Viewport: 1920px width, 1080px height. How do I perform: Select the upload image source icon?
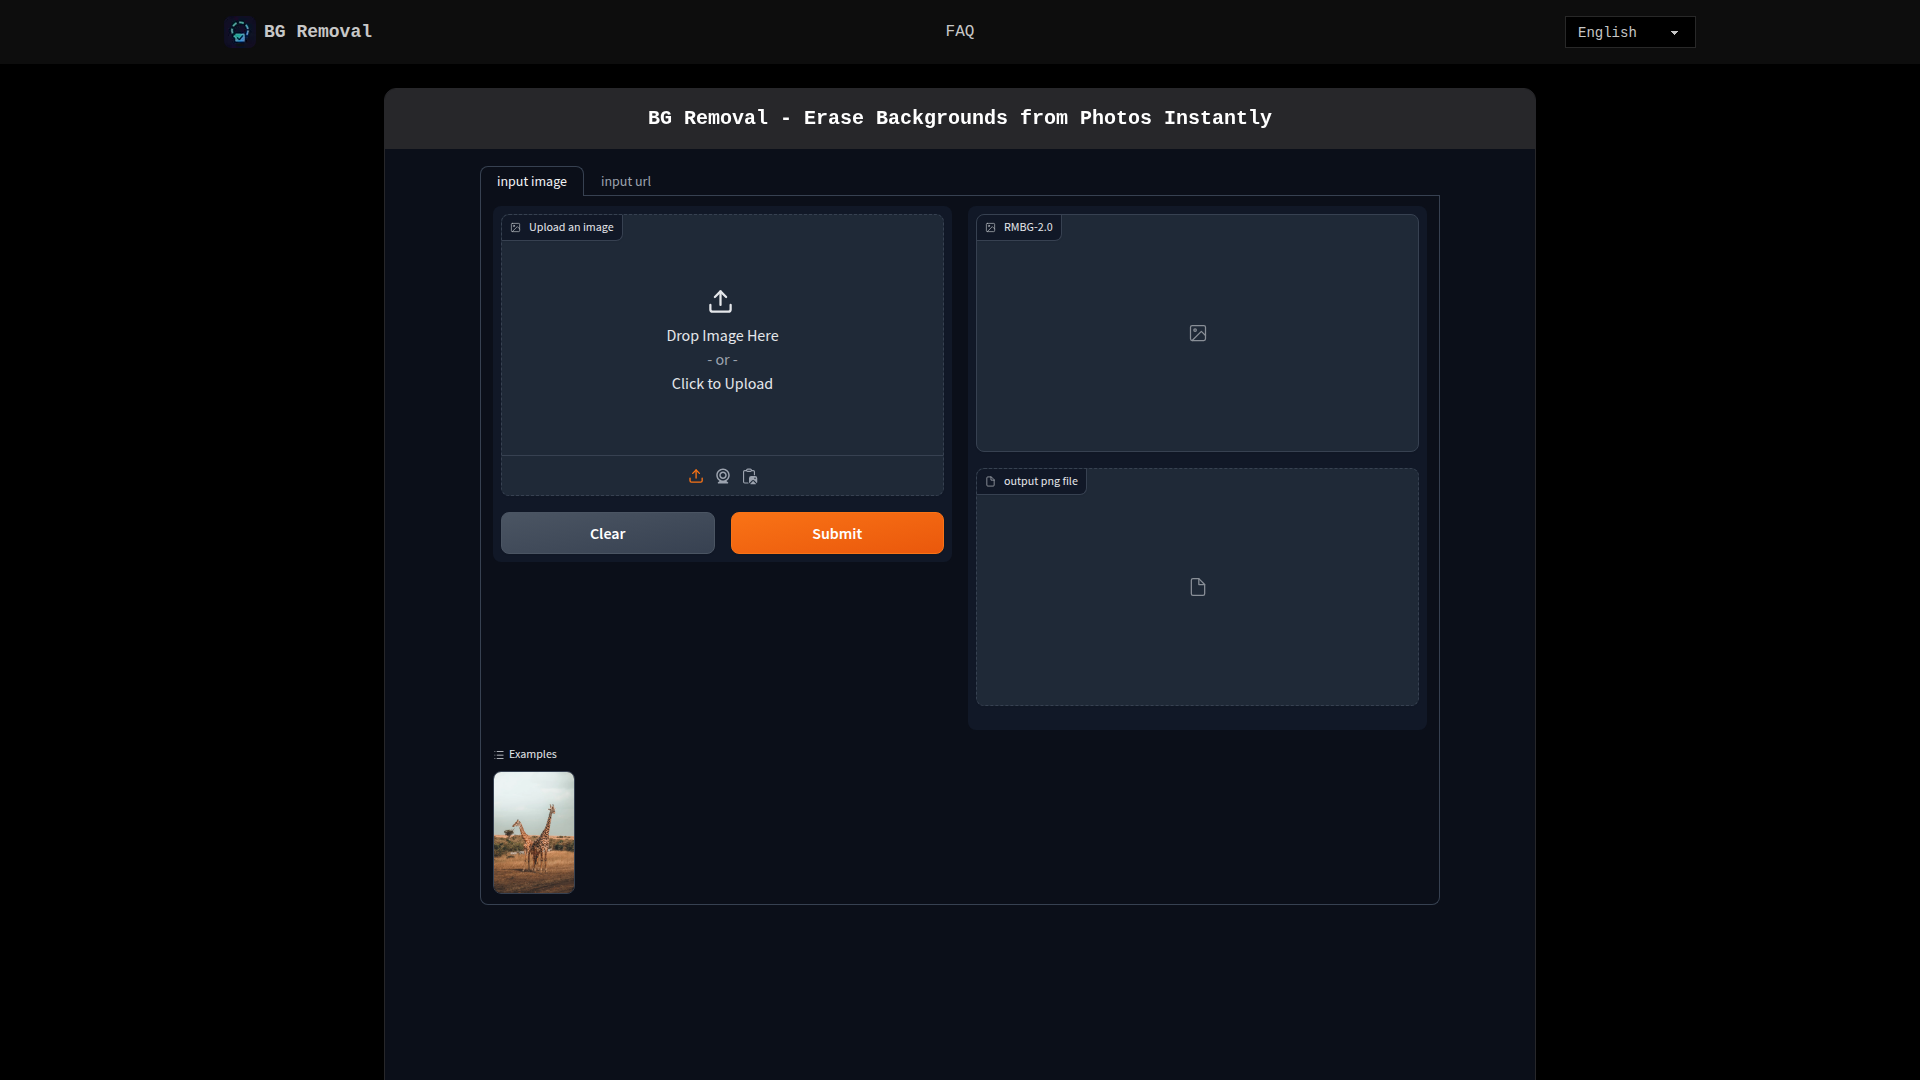pos(696,476)
